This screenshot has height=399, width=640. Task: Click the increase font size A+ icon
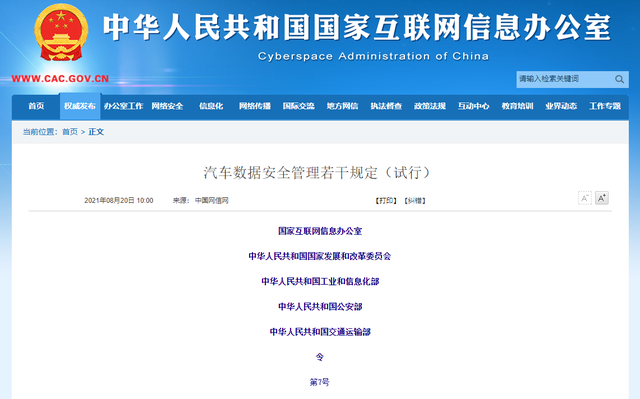pos(602,198)
